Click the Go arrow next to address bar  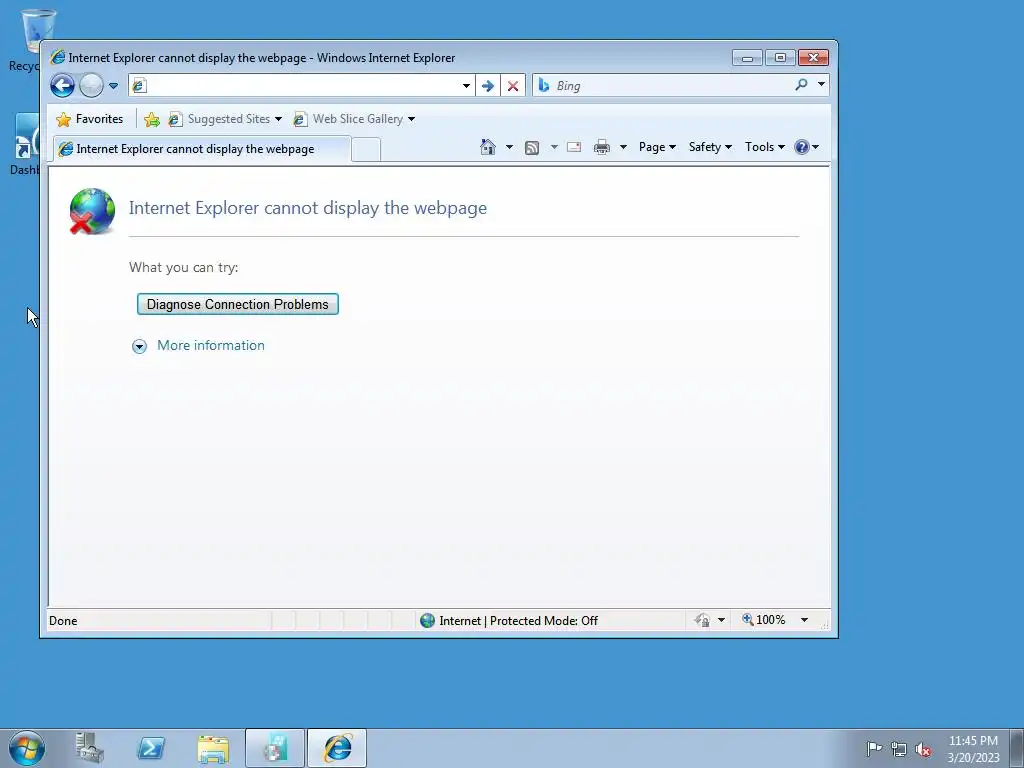pos(488,86)
